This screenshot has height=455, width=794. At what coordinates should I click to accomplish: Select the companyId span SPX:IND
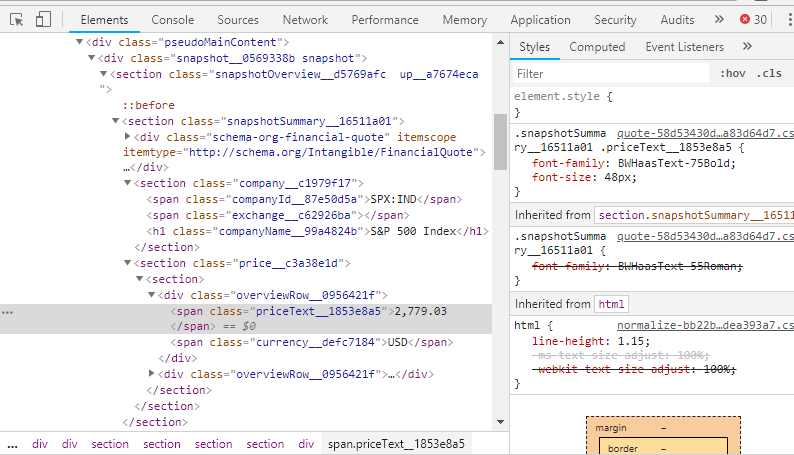(x=304, y=199)
